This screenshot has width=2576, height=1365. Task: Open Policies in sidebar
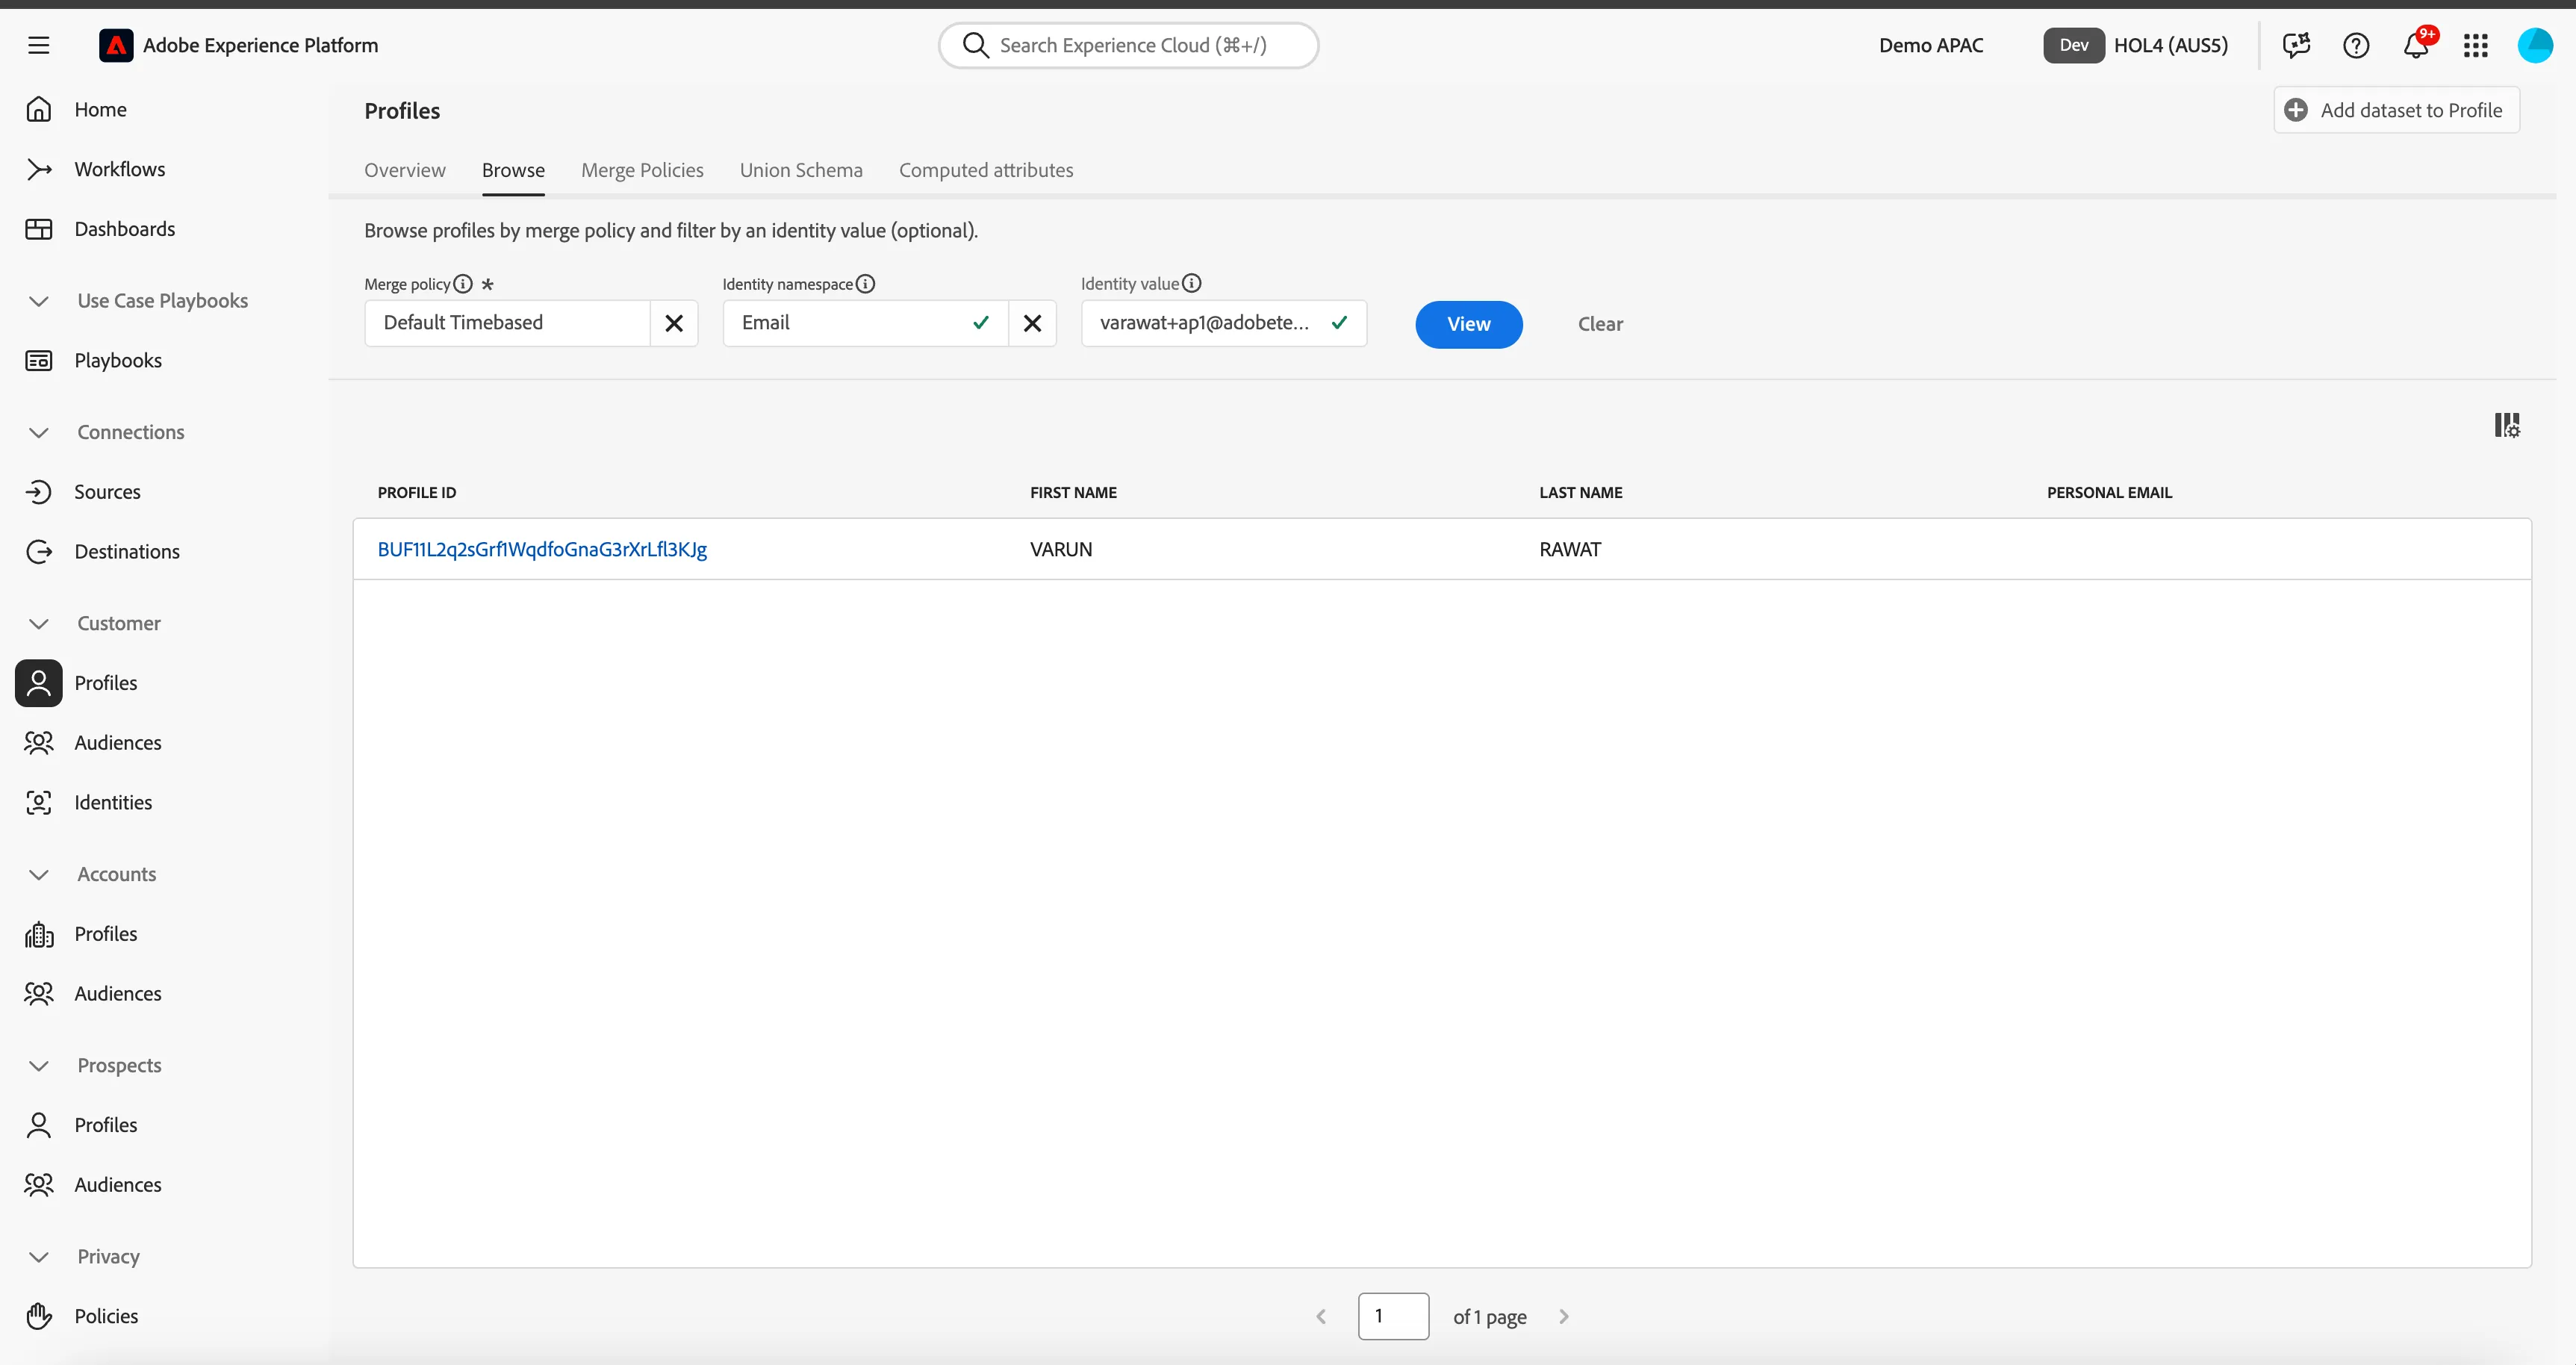click(x=106, y=1316)
